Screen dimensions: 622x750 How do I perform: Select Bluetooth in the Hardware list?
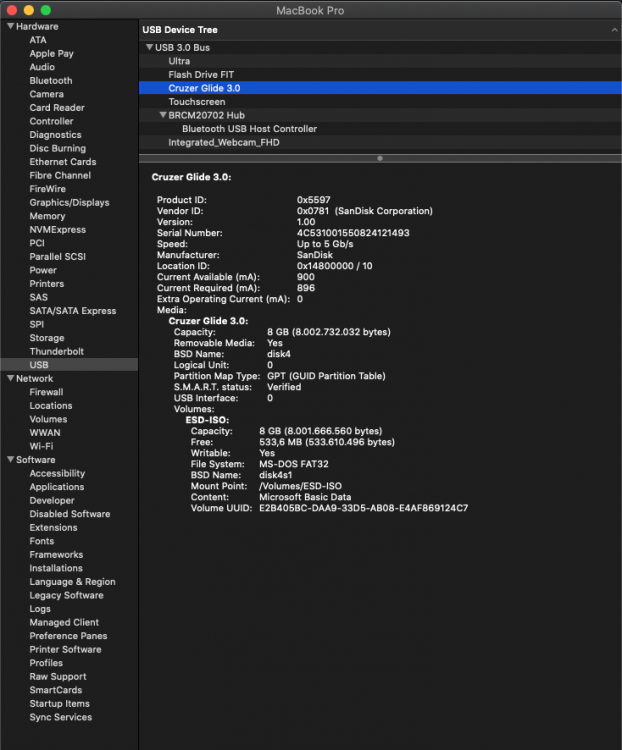[x=50, y=80]
